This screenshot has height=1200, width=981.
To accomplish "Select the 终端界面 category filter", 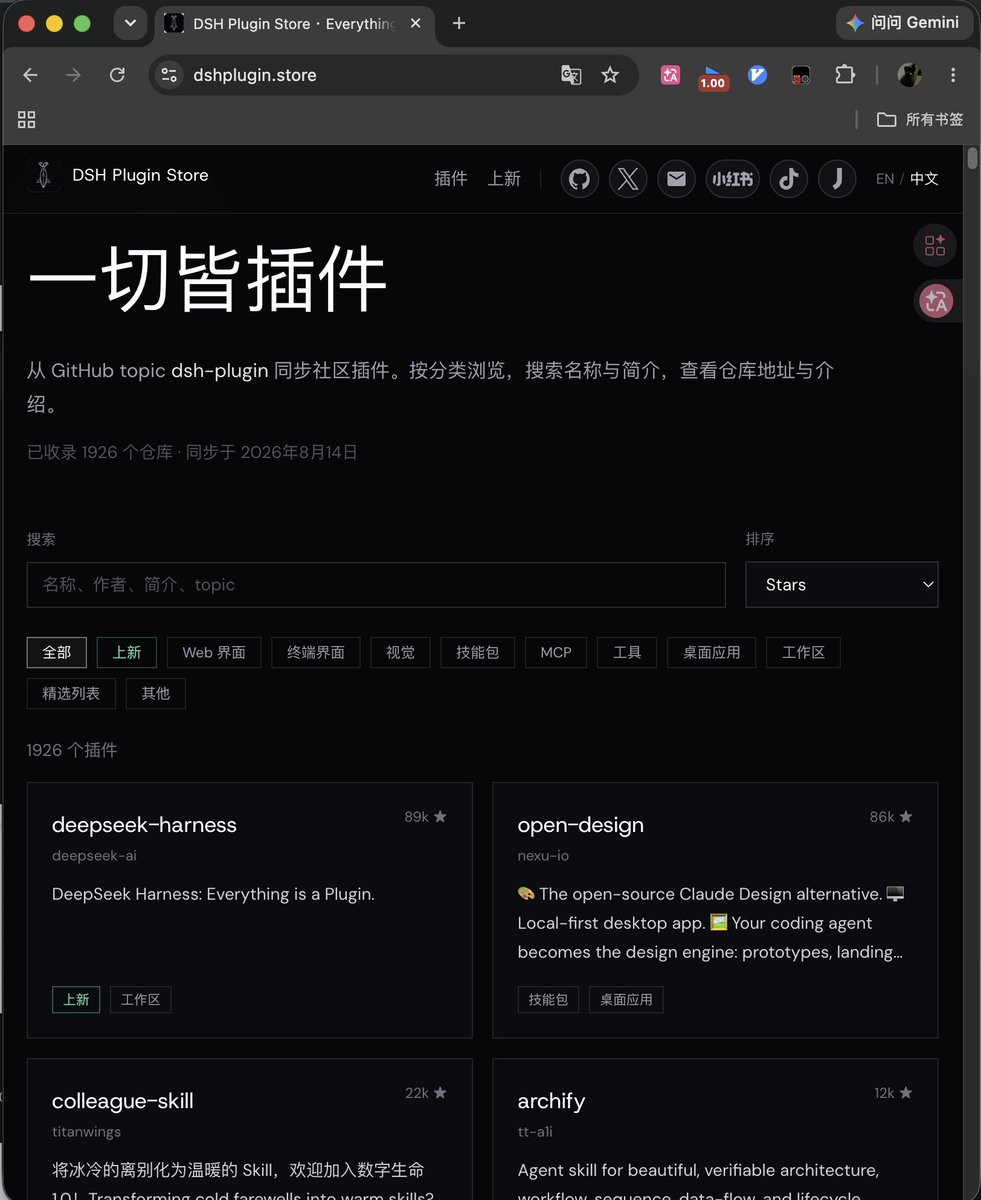I will 316,653.
